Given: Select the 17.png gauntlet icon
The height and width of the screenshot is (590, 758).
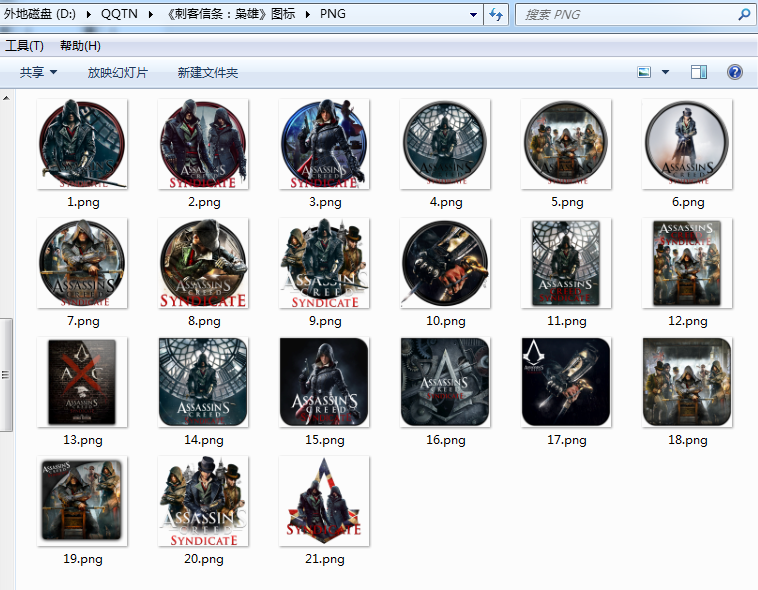Looking at the screenshot, I should tap(566, 382).
